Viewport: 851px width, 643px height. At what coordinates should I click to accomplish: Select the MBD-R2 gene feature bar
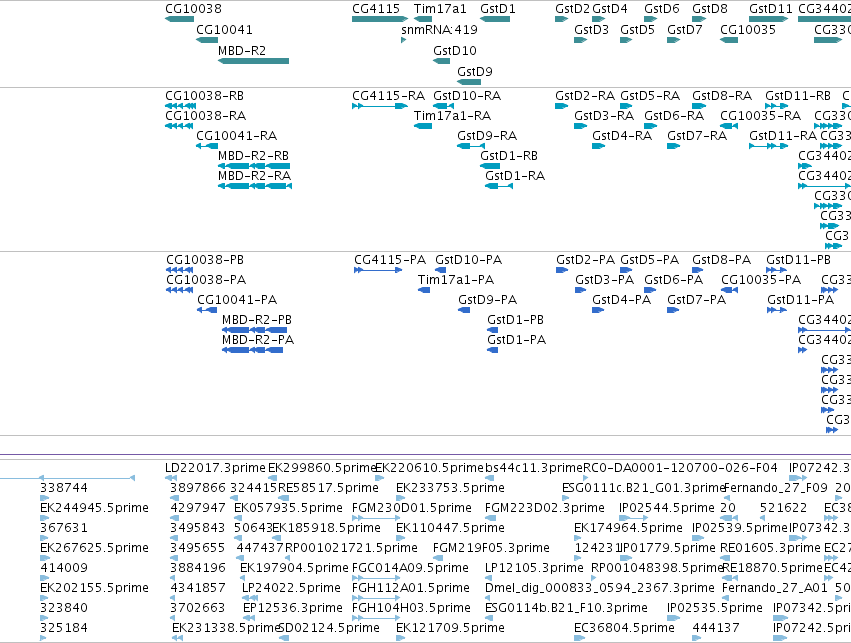click(x=253, y=61)
